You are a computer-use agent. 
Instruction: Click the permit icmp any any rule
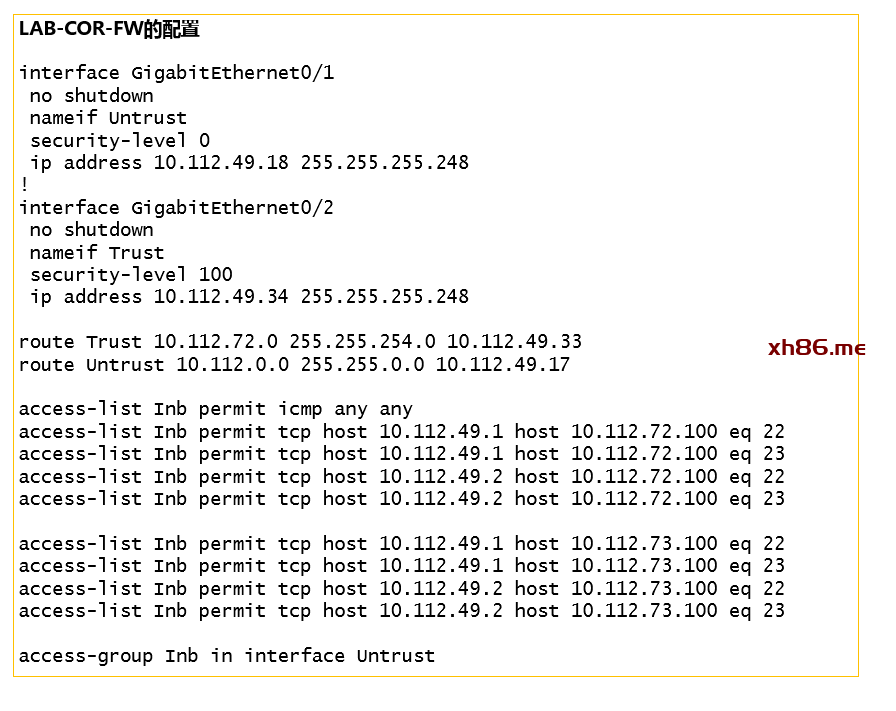(x=216, y=409)
